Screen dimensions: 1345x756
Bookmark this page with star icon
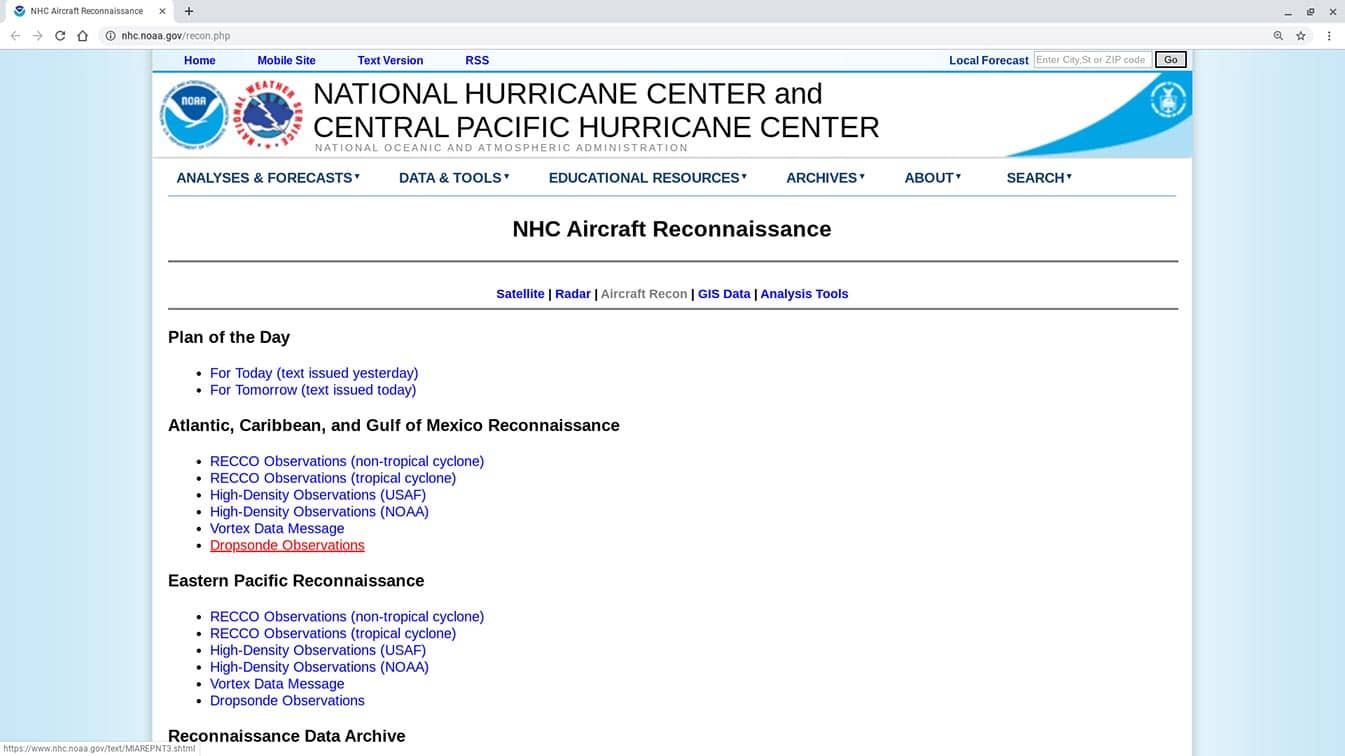coord(1301,36)
